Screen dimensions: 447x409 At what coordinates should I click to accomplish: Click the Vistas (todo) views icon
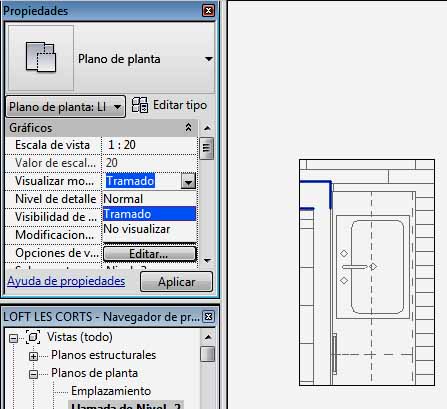[x=33, y=337]
